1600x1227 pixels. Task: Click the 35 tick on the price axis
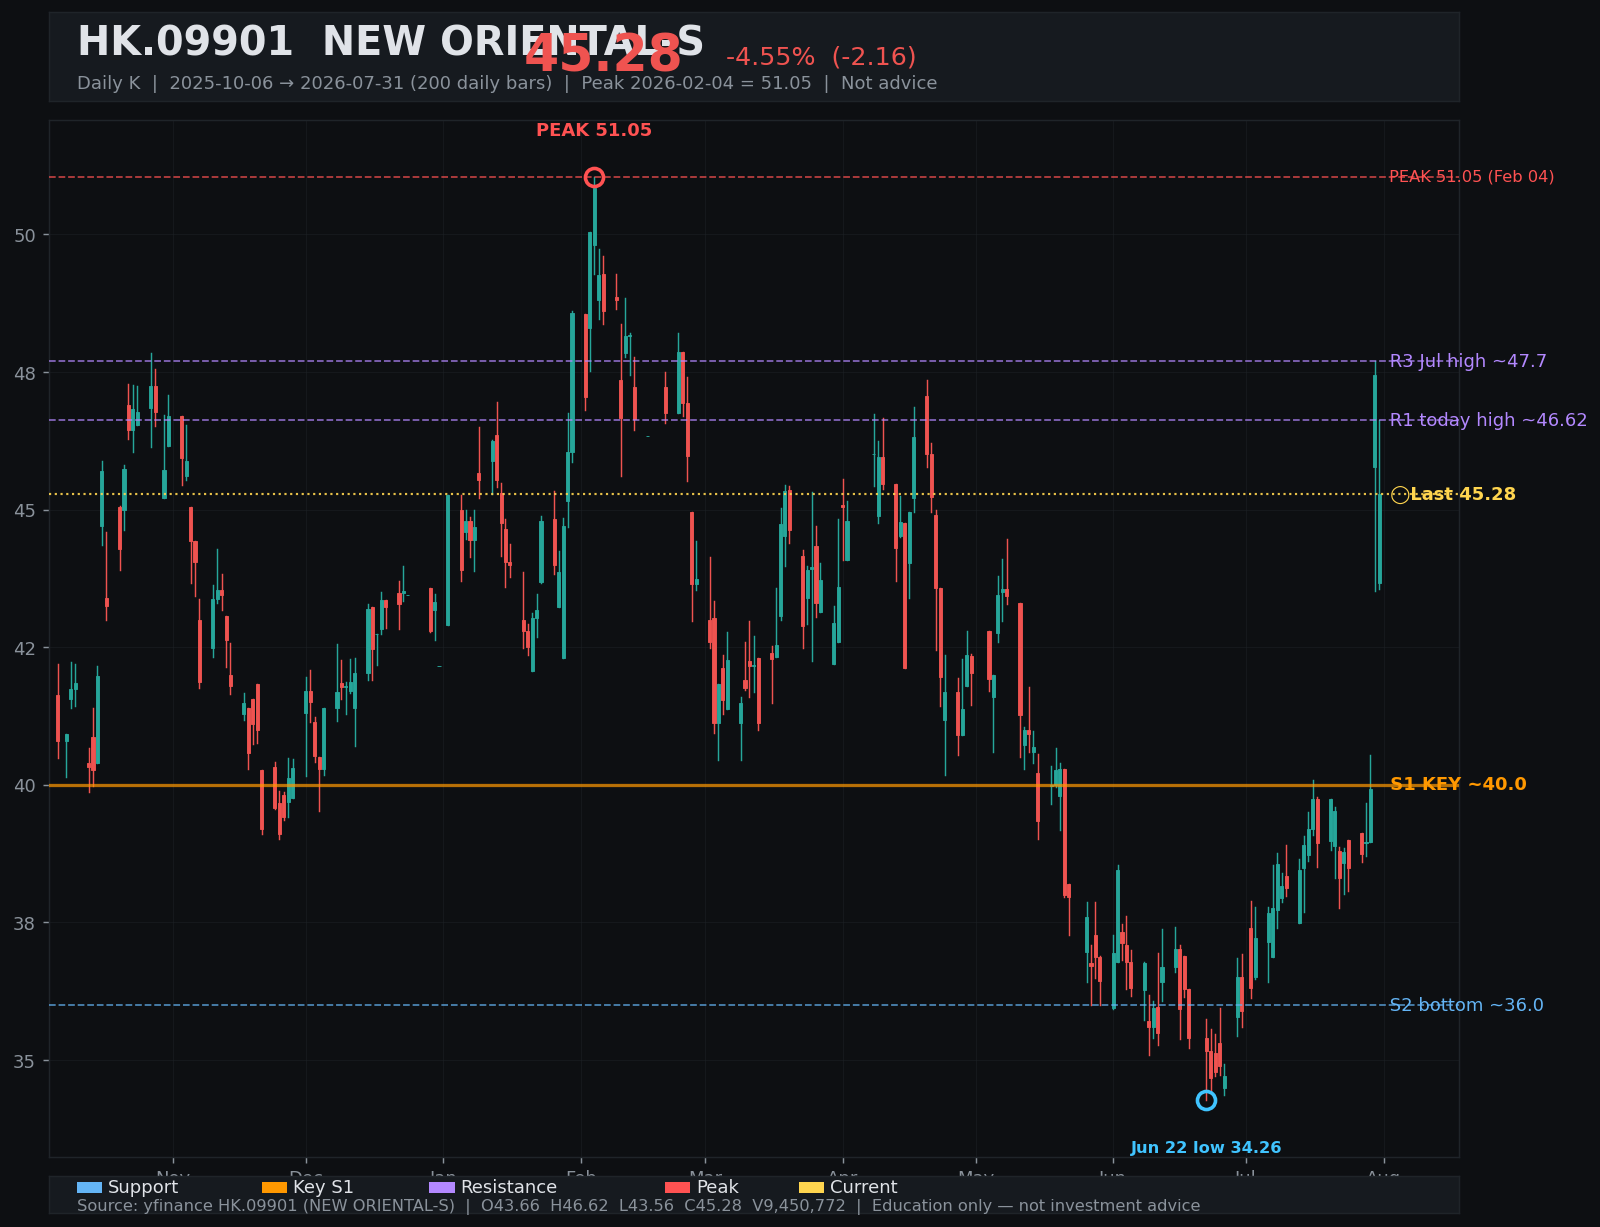[x=25, y=1061]
